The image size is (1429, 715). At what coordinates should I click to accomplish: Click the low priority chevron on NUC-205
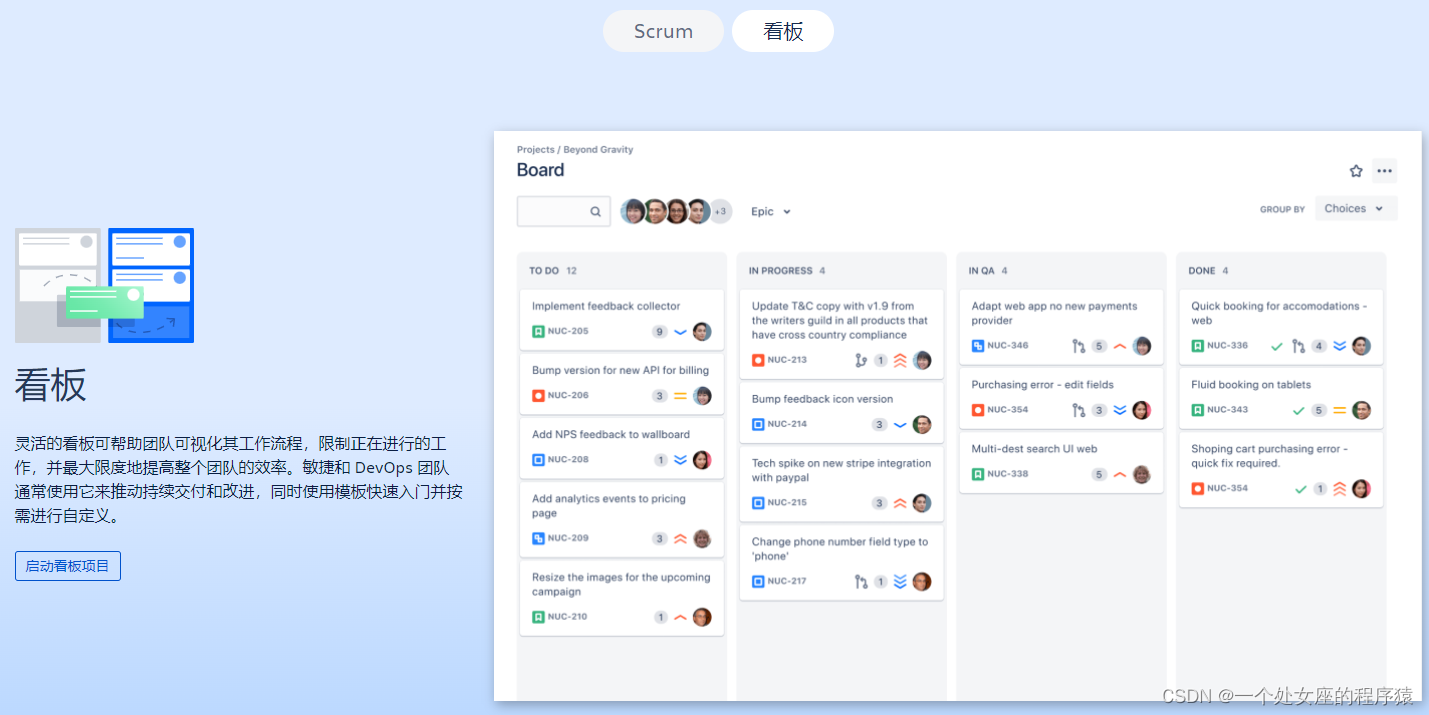tap(680, 331)
